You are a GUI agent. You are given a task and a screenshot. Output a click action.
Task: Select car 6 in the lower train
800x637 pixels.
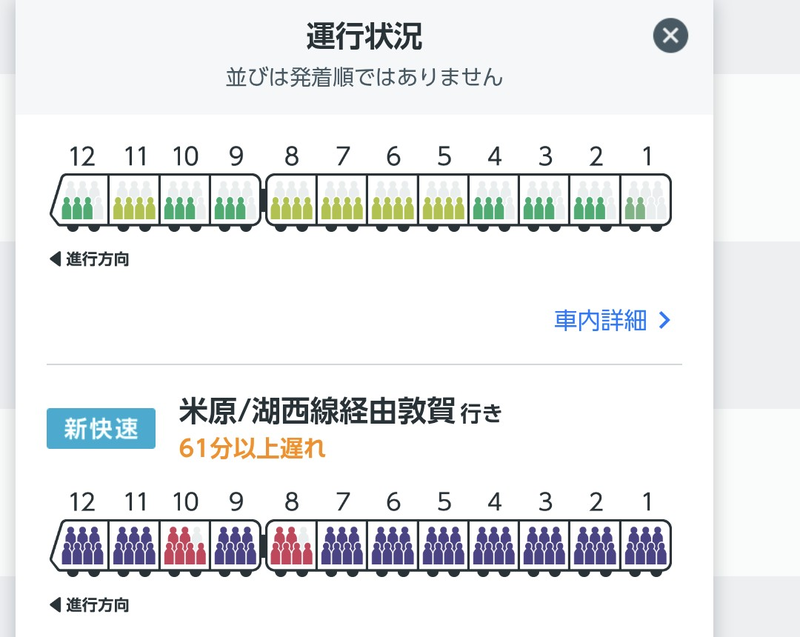393,545
